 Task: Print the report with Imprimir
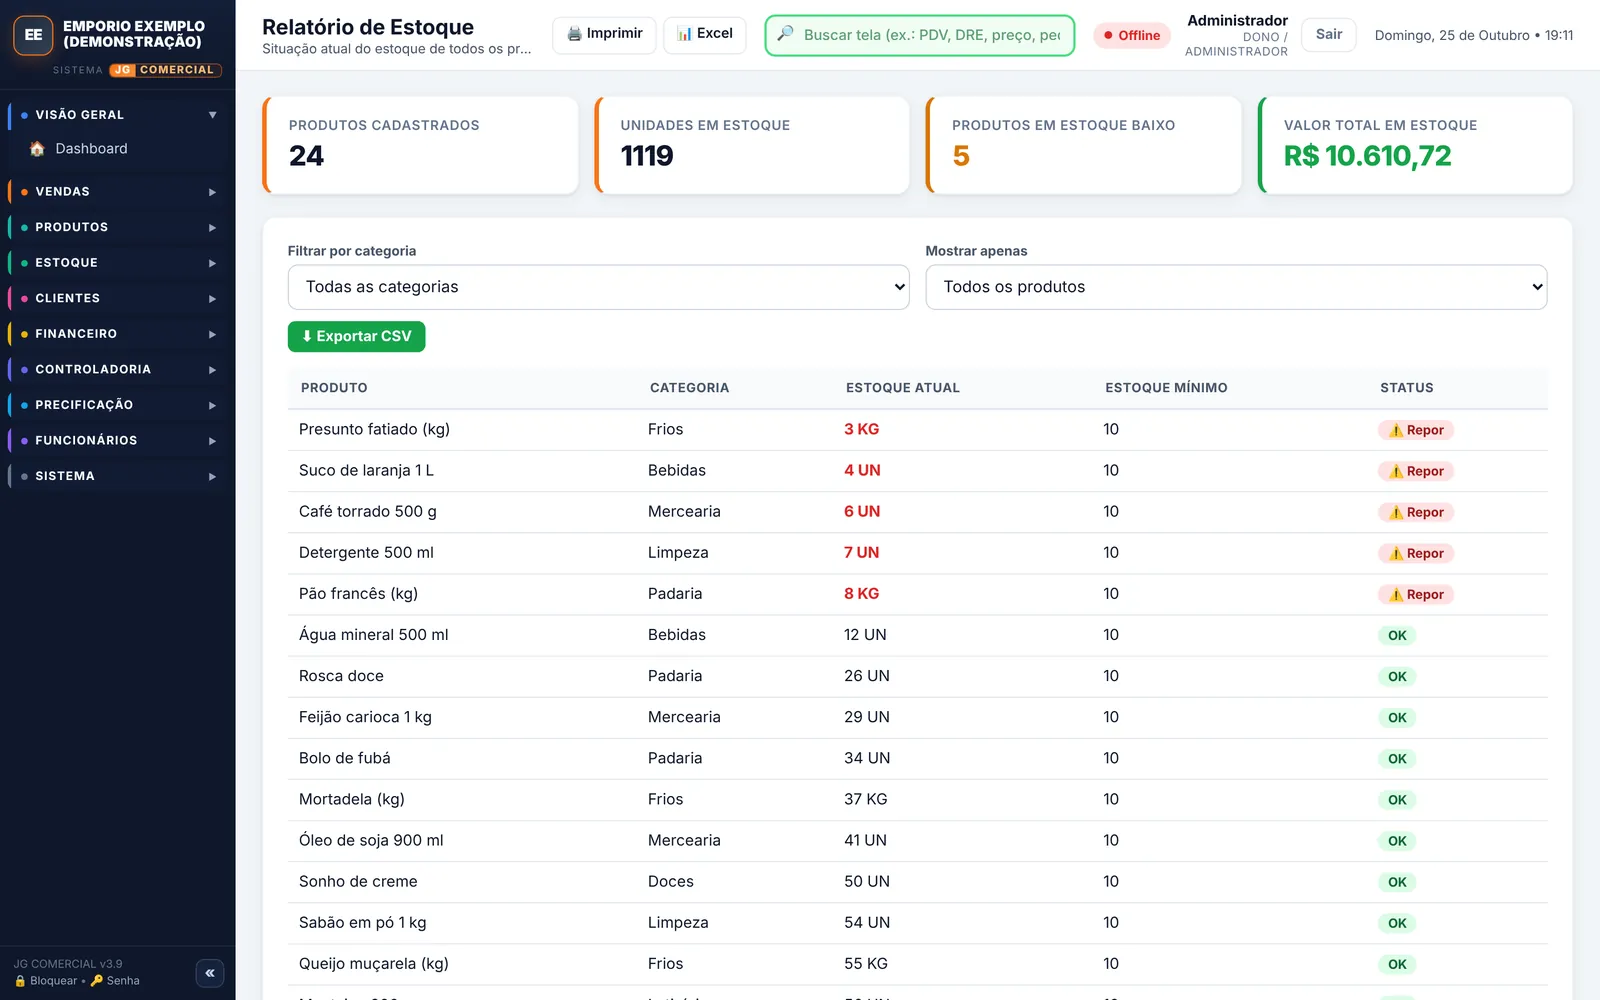604,34
